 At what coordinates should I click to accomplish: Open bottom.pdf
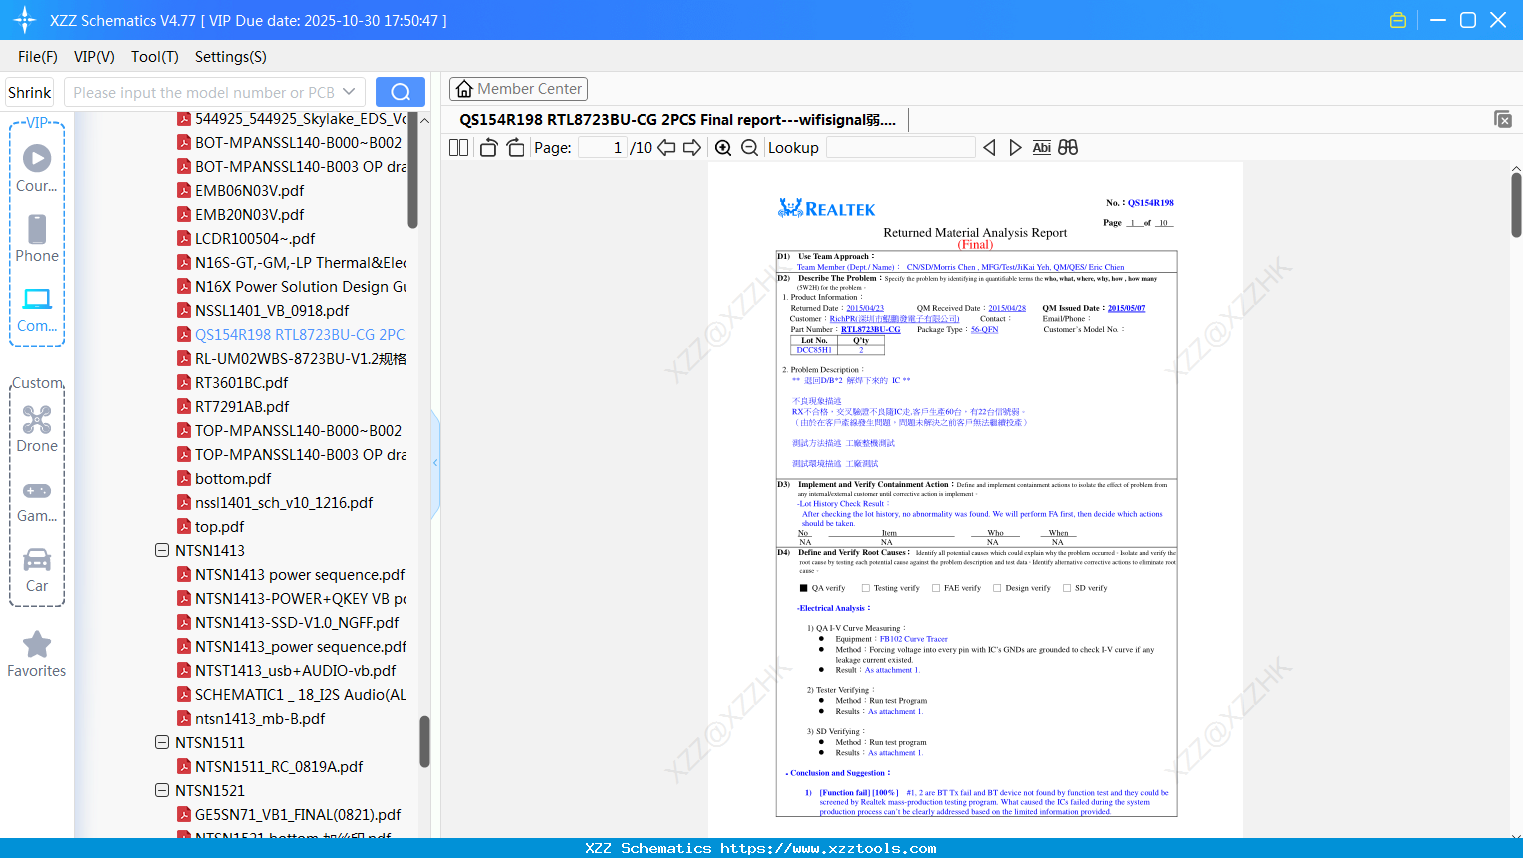point(233,478)
